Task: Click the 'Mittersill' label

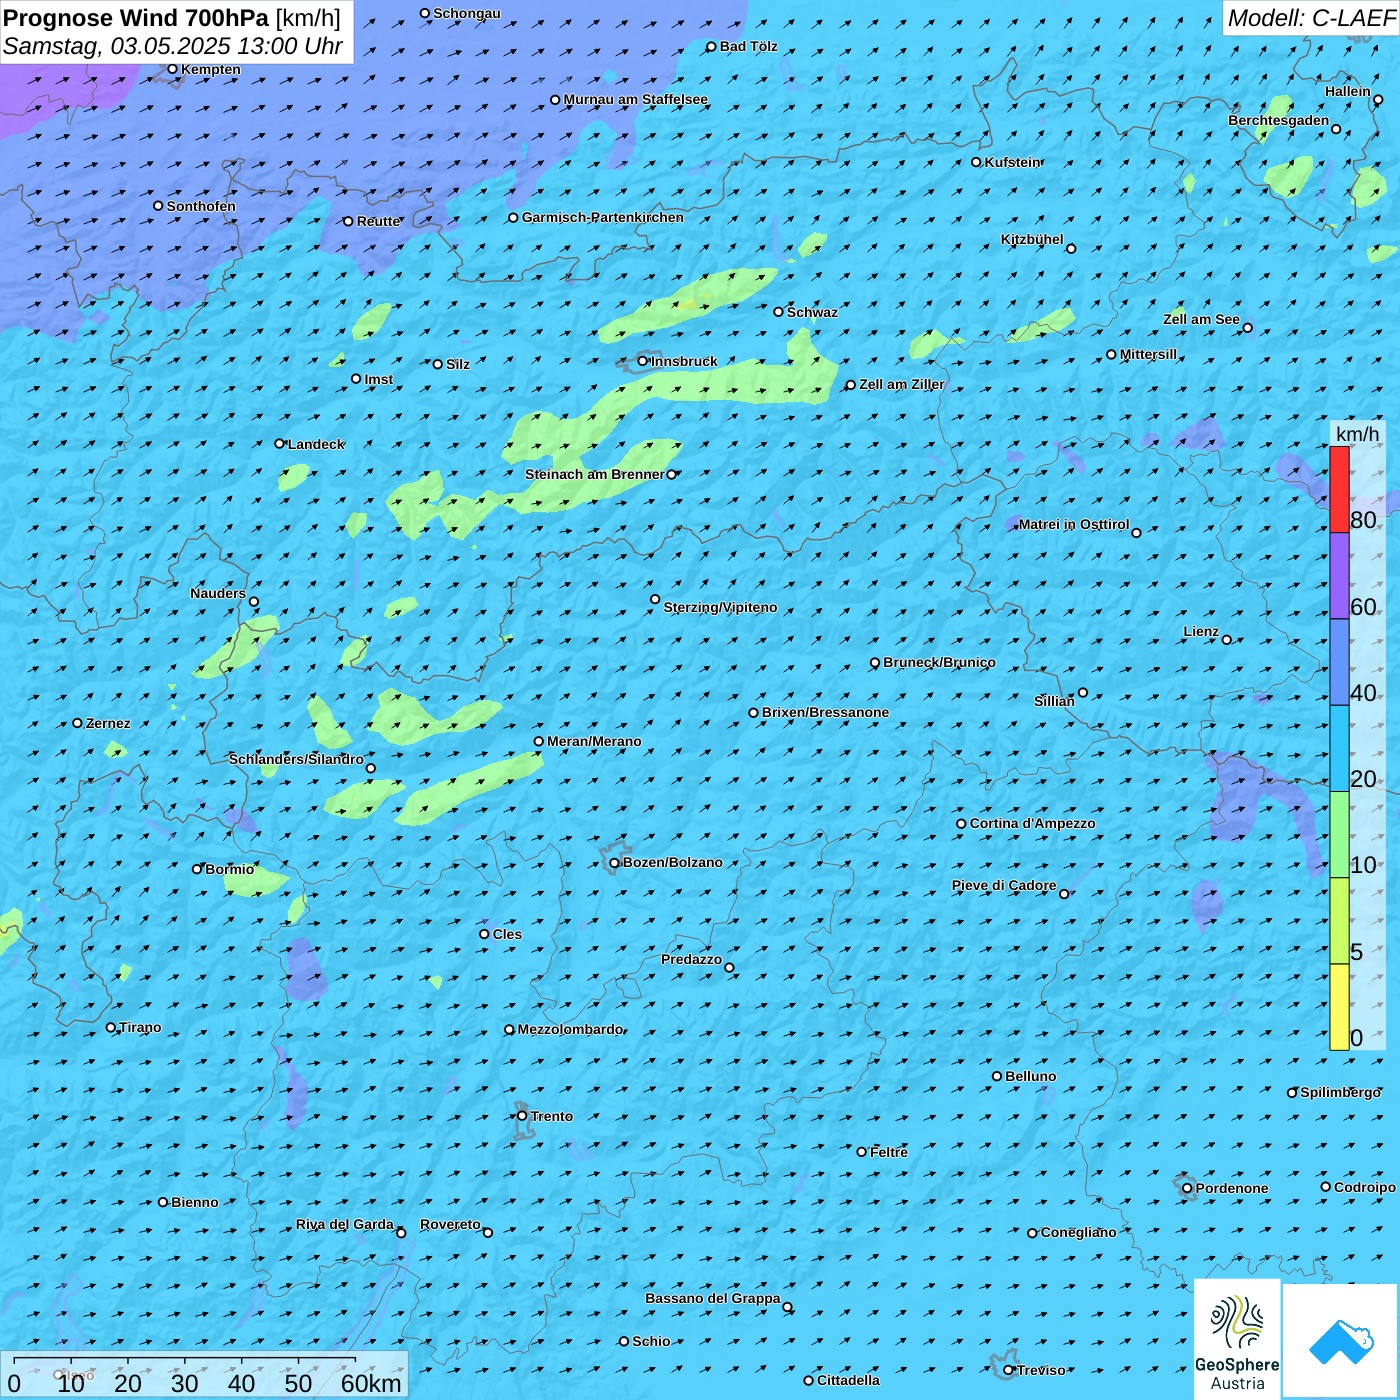Action: tap(1149, 354)
